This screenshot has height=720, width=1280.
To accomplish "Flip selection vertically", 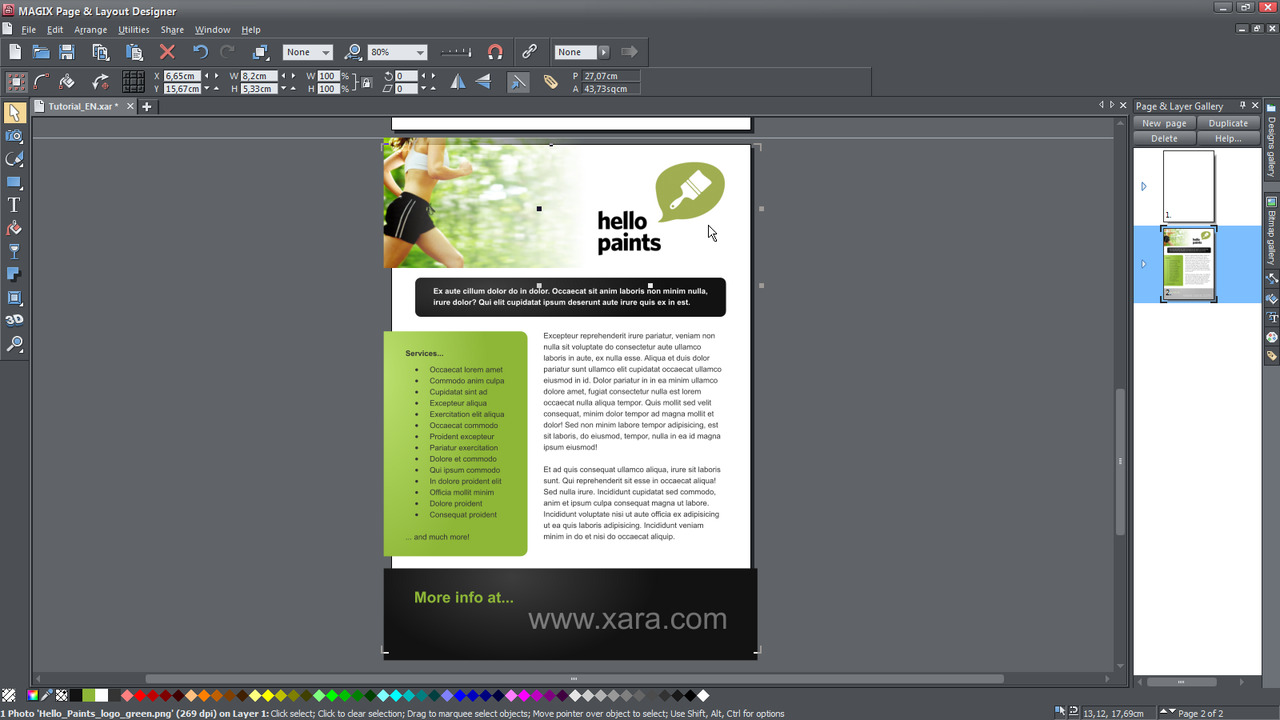I will click(483, 82).
